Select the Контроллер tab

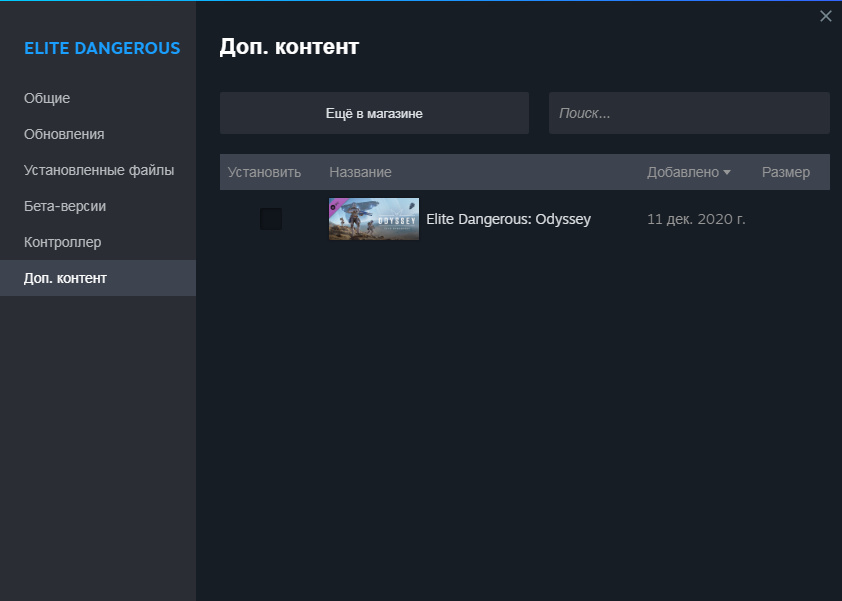98,242
